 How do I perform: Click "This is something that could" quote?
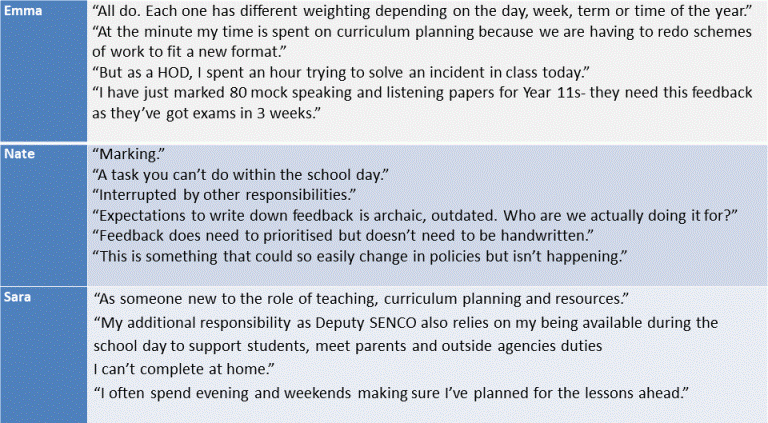tap(360, 256)
